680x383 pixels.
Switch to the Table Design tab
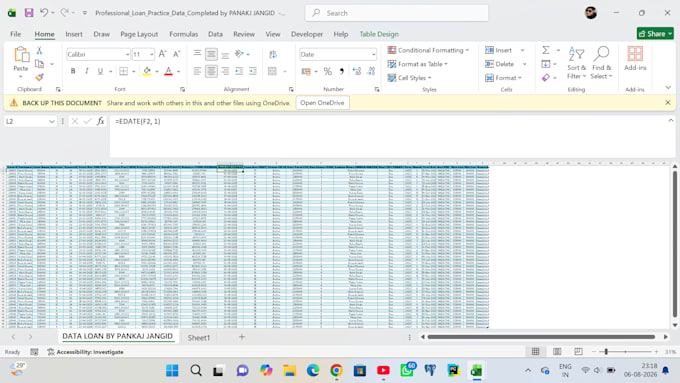pyautogui.click(x=379, y=34)
